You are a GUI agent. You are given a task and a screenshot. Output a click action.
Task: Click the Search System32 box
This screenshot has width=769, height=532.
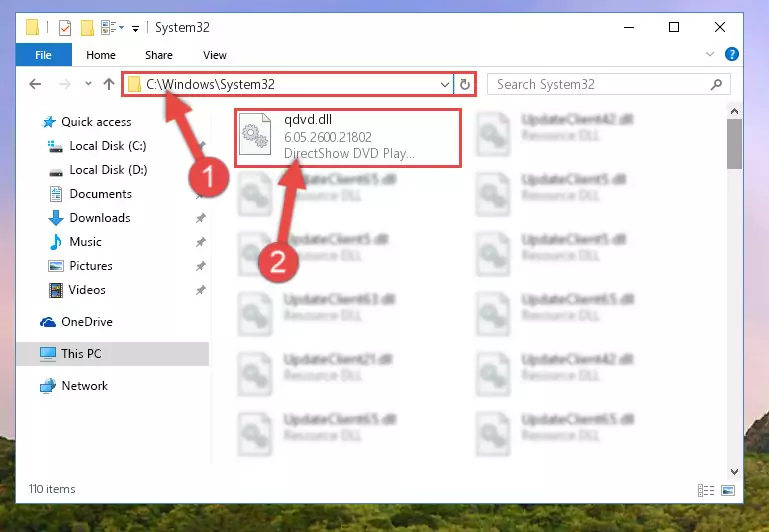(x=609, y=84)
